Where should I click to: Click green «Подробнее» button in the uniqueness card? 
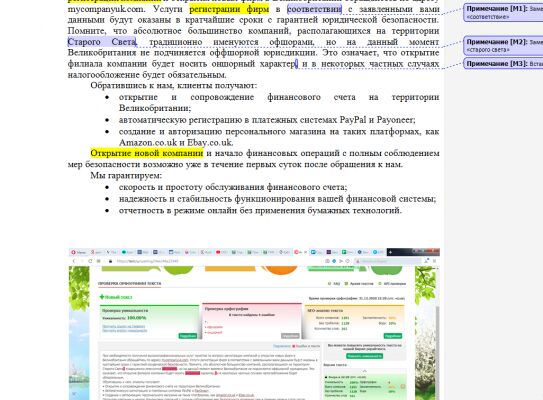tap(188, 336)
